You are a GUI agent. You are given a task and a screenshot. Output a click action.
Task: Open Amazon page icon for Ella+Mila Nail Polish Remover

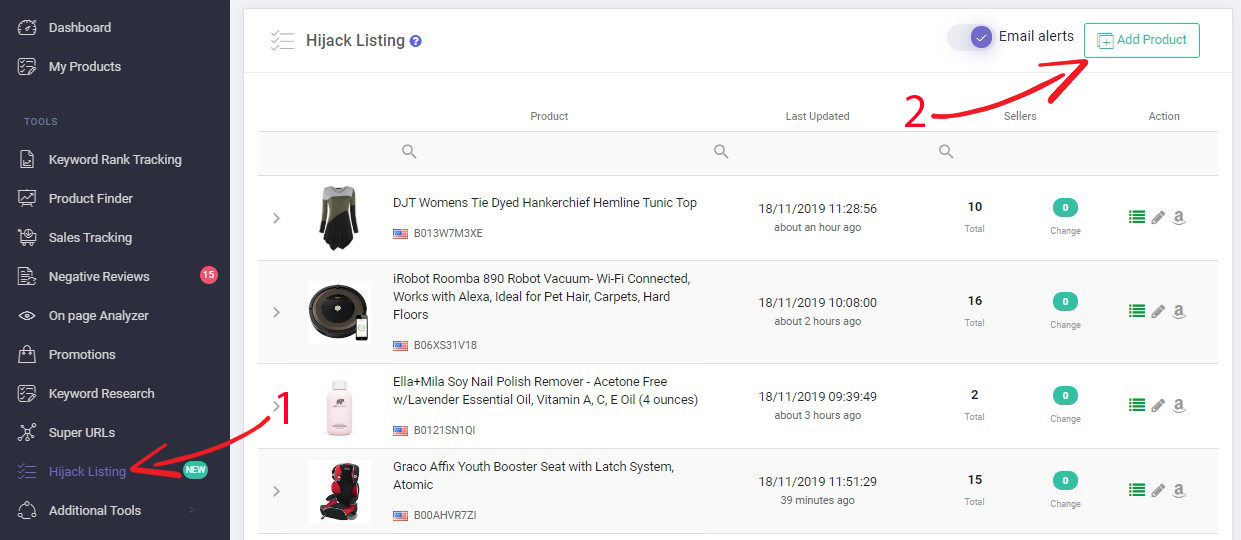tap(1179, 405)
